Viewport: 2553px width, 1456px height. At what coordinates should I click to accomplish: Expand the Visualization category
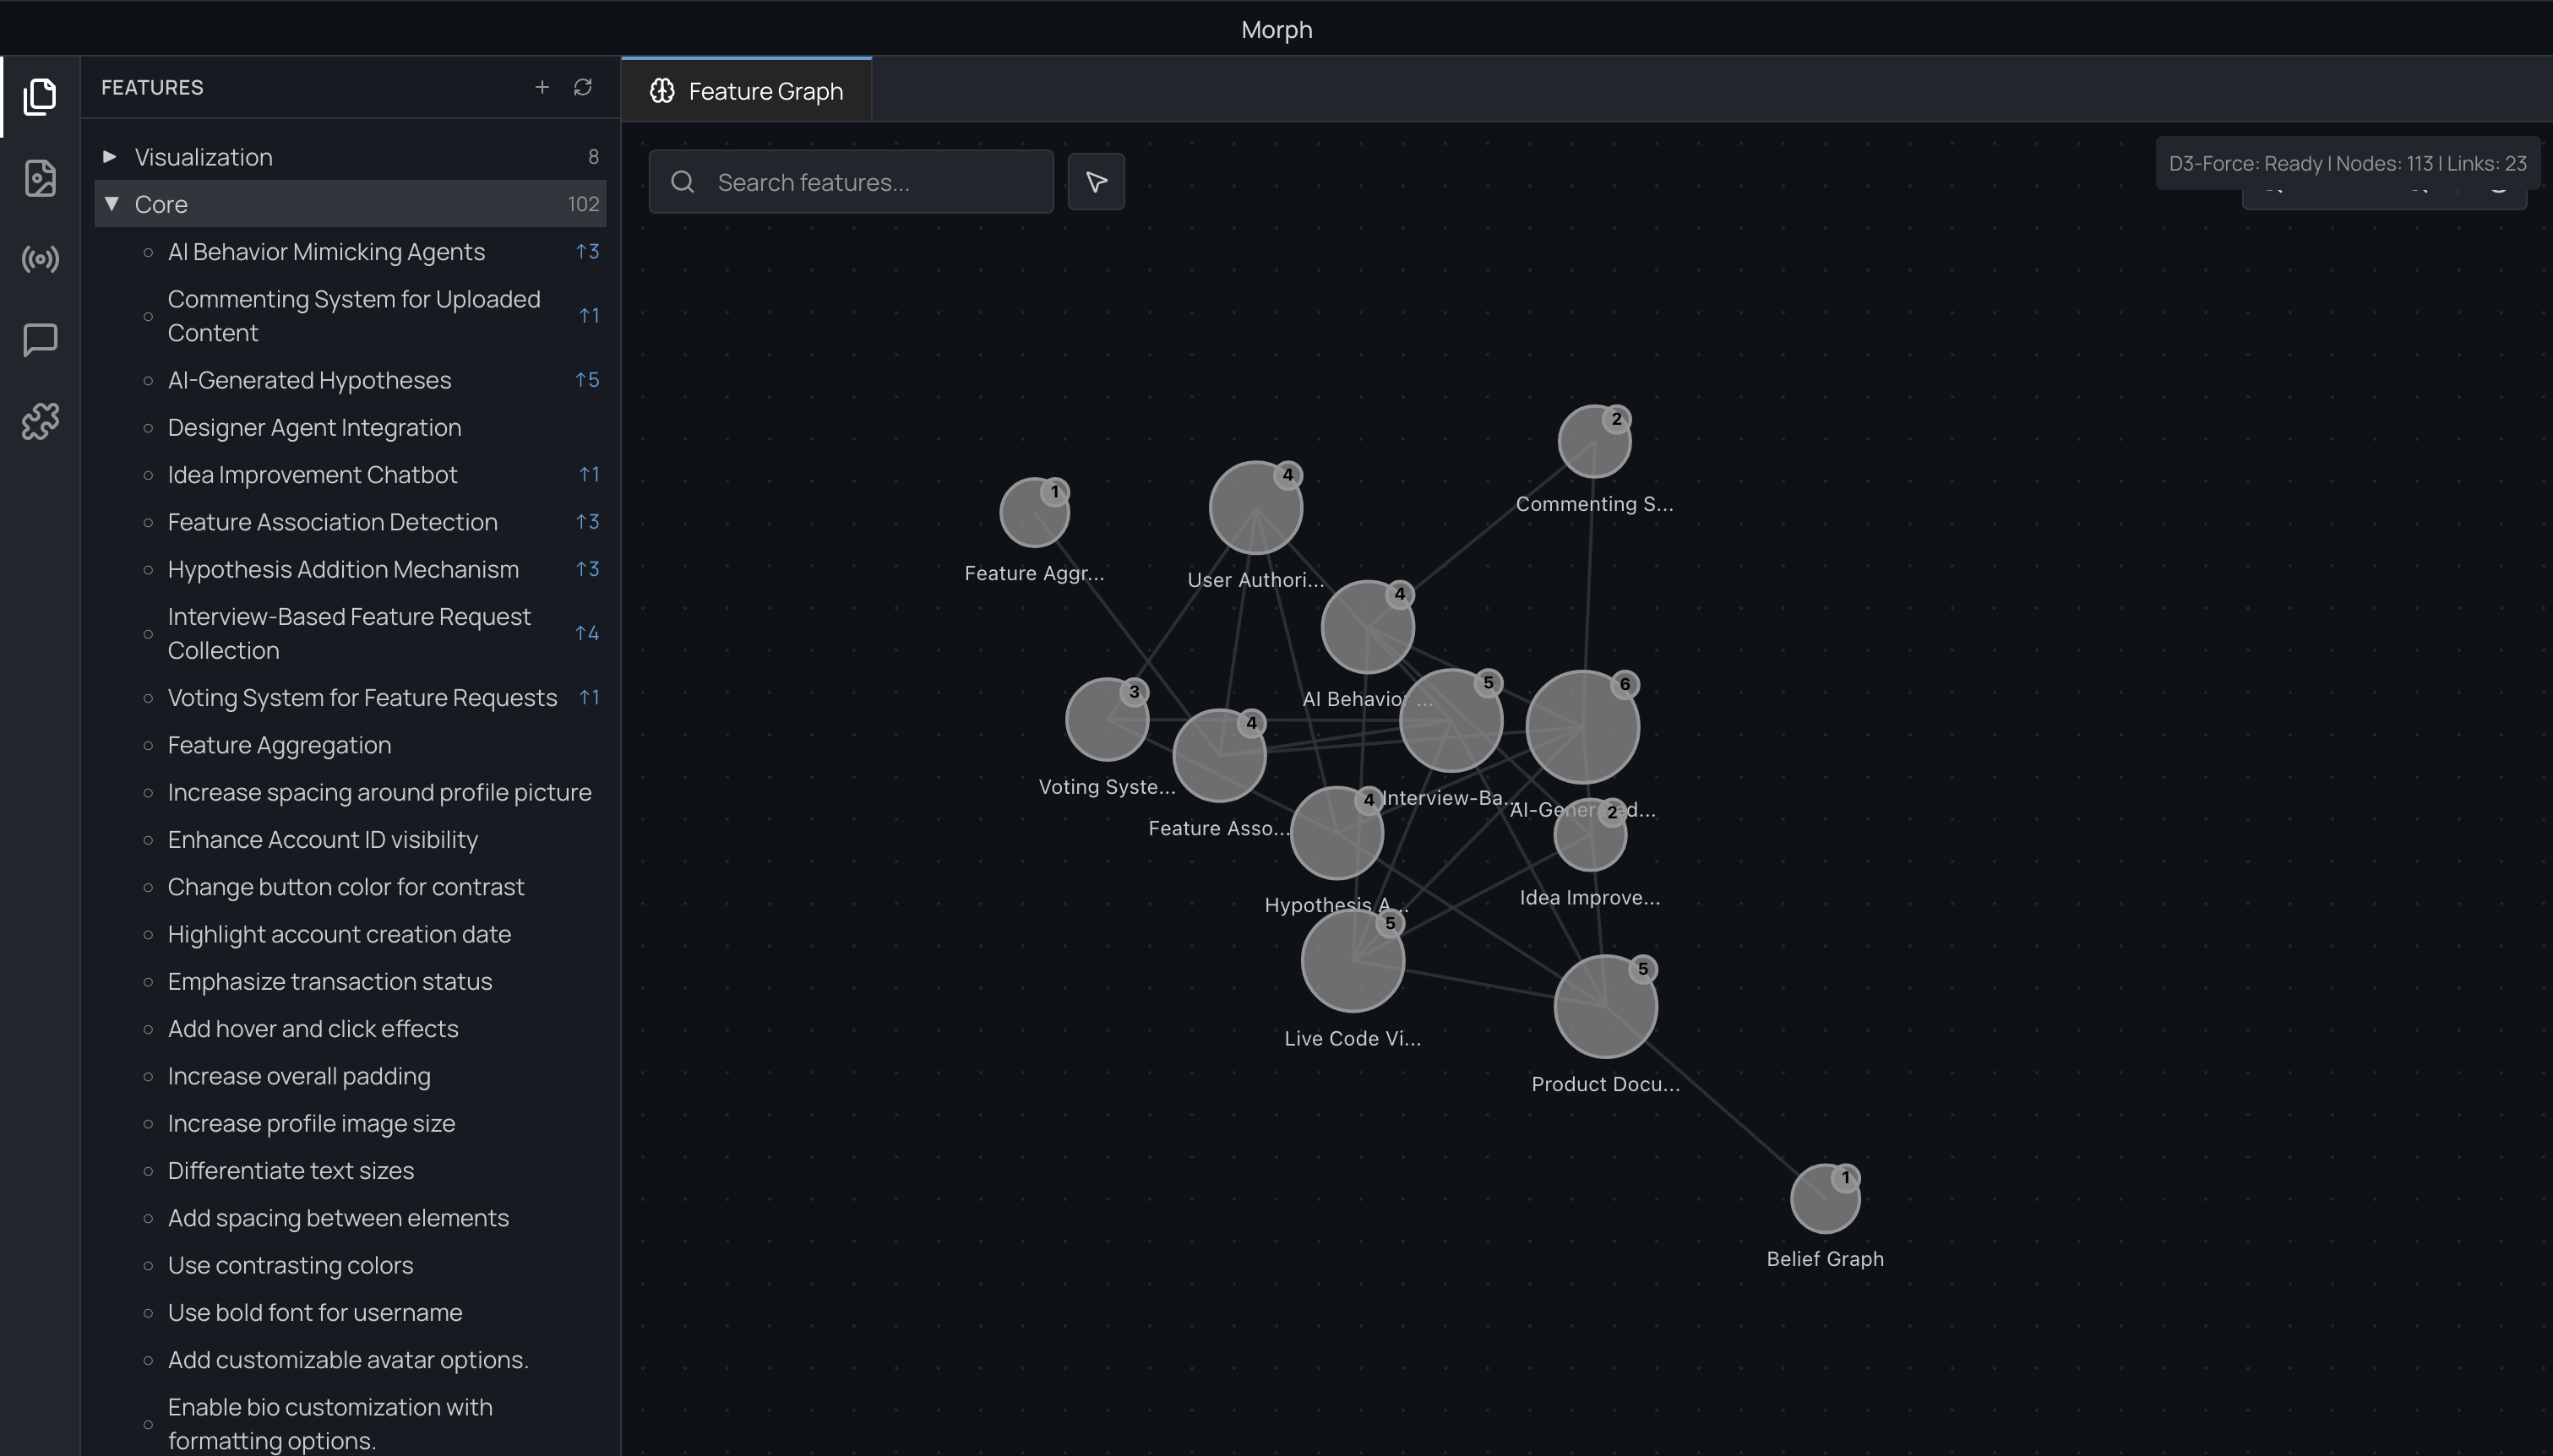(110, 157)
